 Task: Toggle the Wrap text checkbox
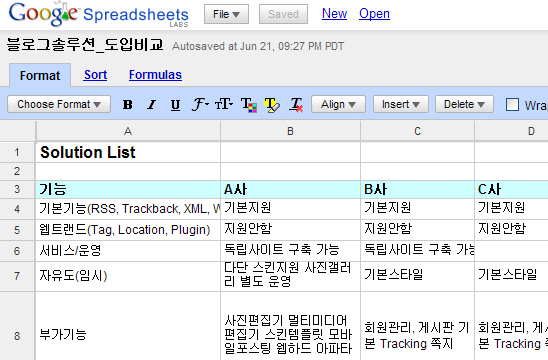512,105
